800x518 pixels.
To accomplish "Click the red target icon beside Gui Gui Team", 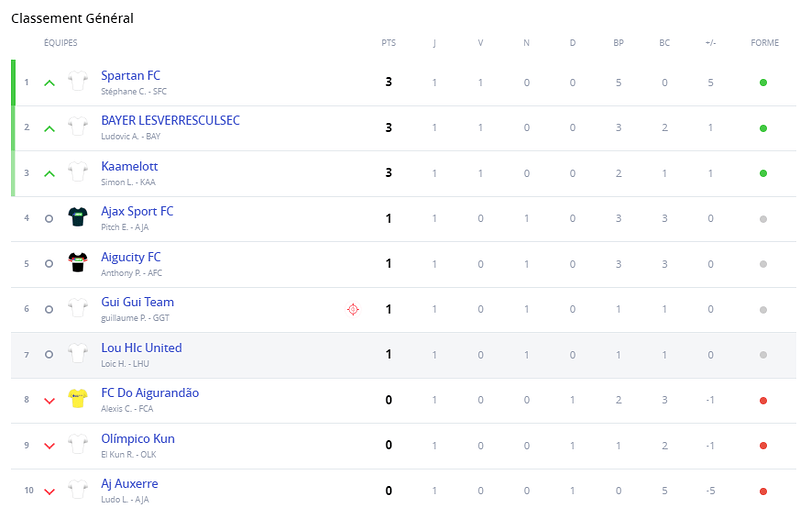I will pyautogui.click(x=353, y=309).
